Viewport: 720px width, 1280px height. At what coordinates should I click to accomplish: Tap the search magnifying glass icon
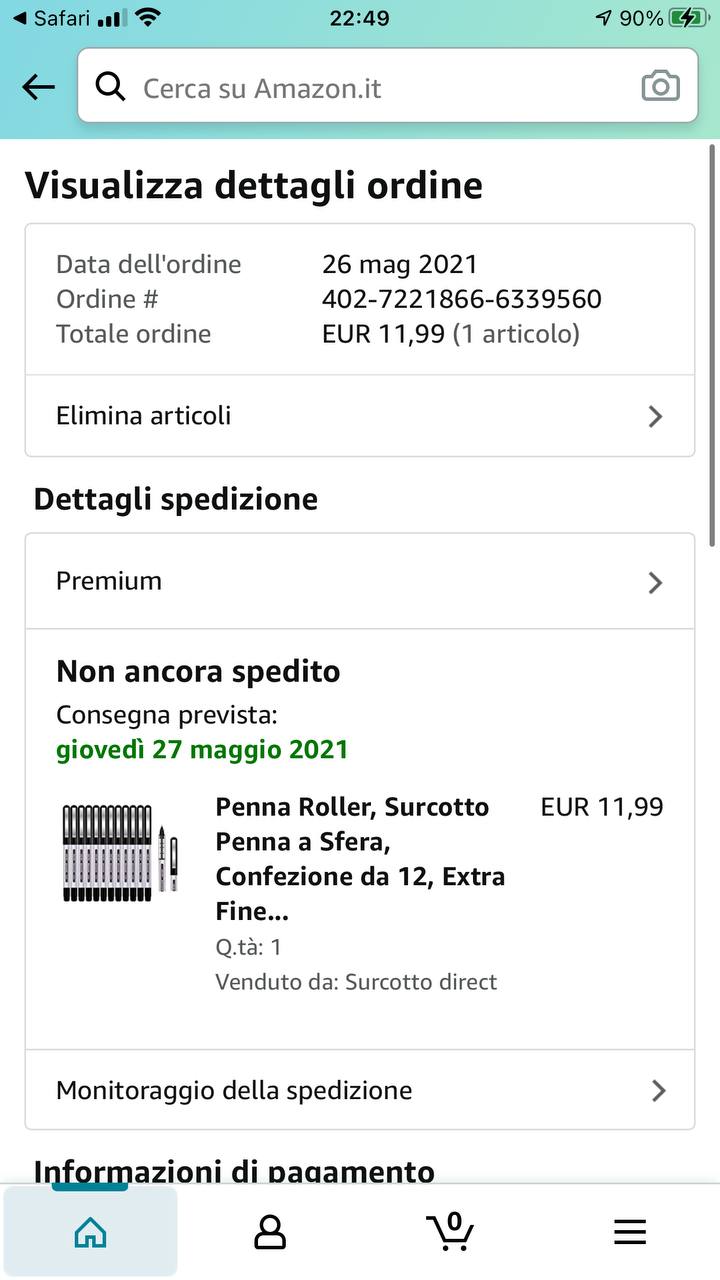point(110,88)
